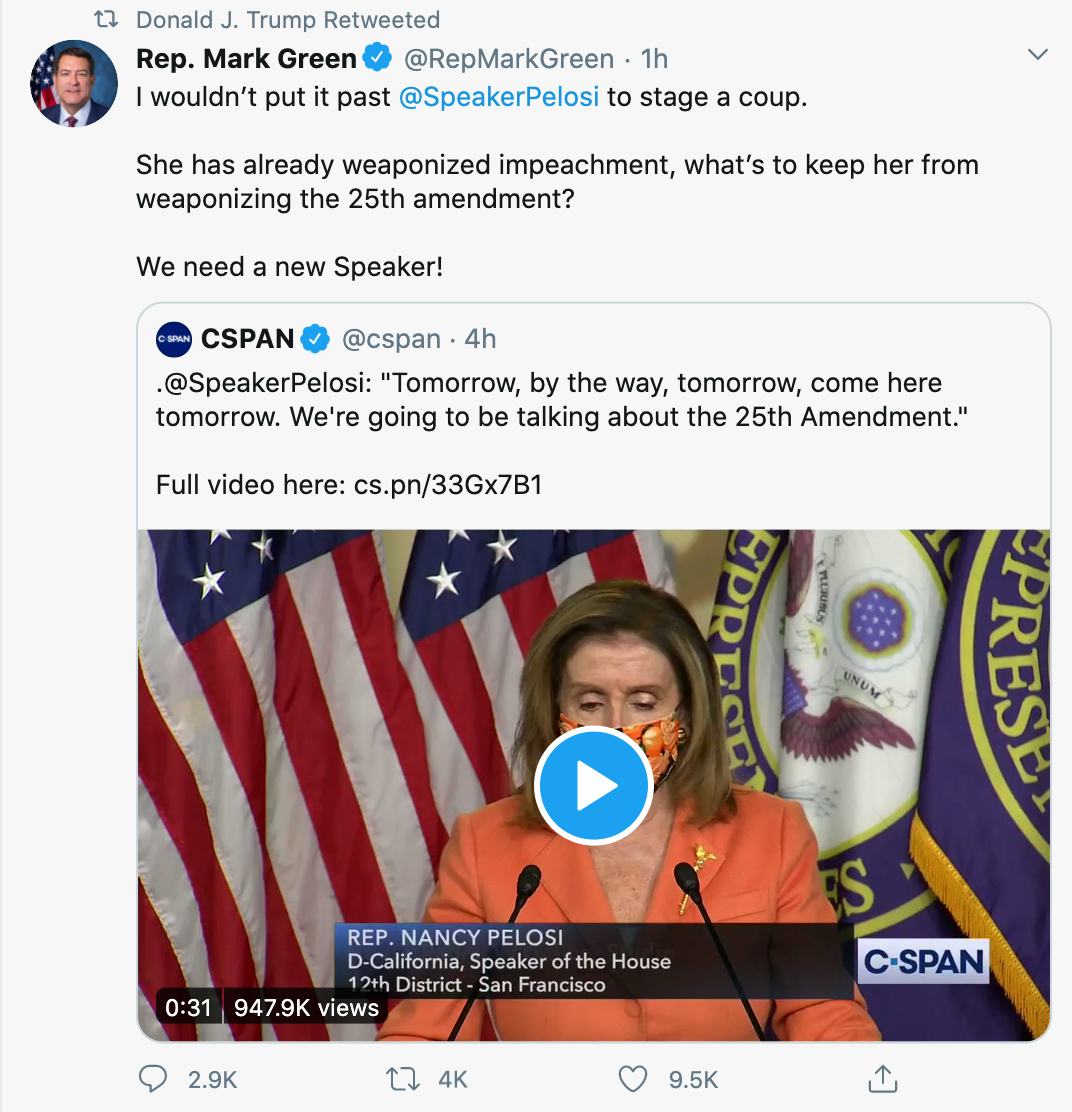Click the Donald J. Trump Retweeted label
Screen dimensions: 1072x1112
click(x=287, y=20)
